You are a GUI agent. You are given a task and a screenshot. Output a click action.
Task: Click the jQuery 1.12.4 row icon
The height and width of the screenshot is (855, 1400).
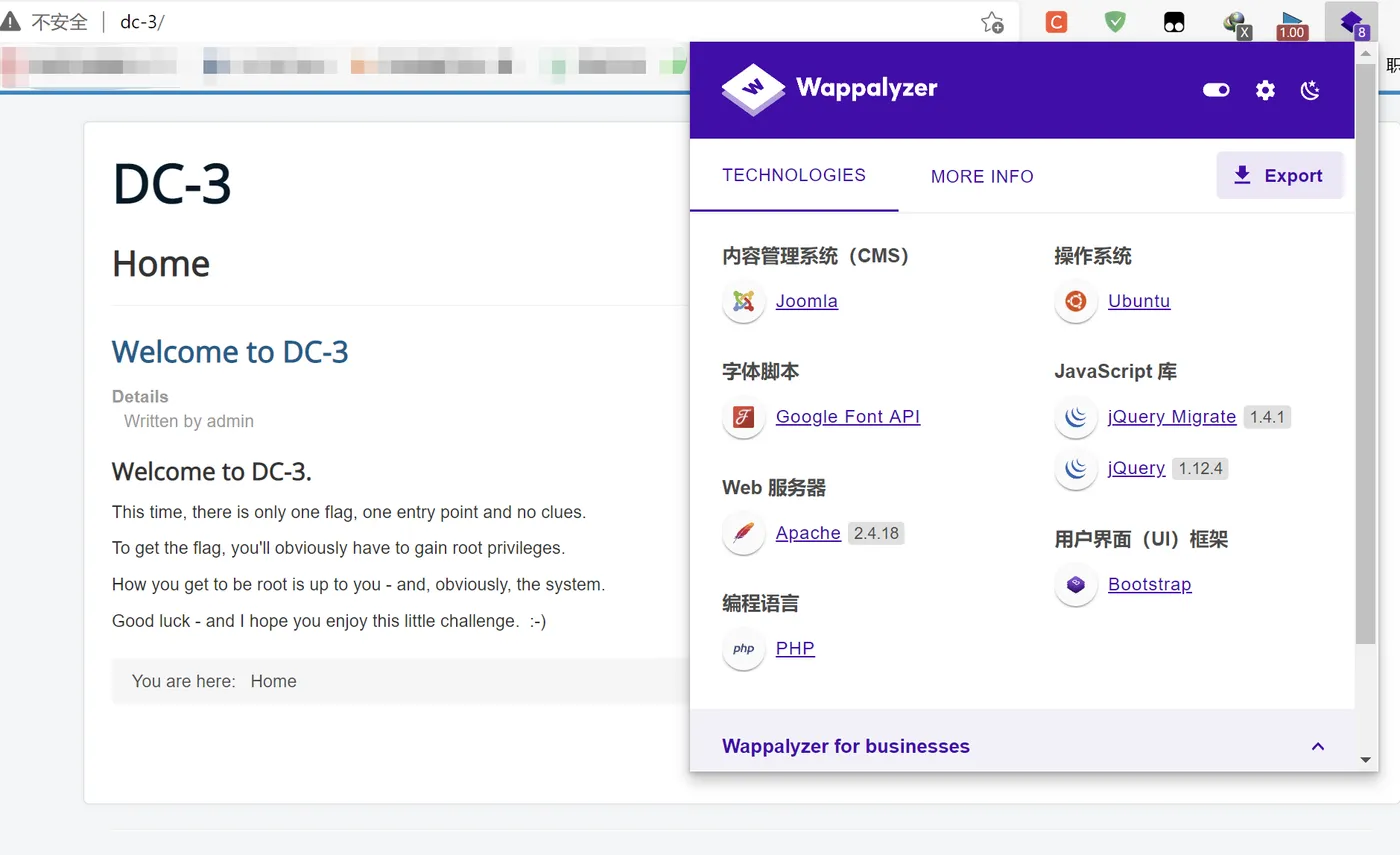tap(1075, 468)
